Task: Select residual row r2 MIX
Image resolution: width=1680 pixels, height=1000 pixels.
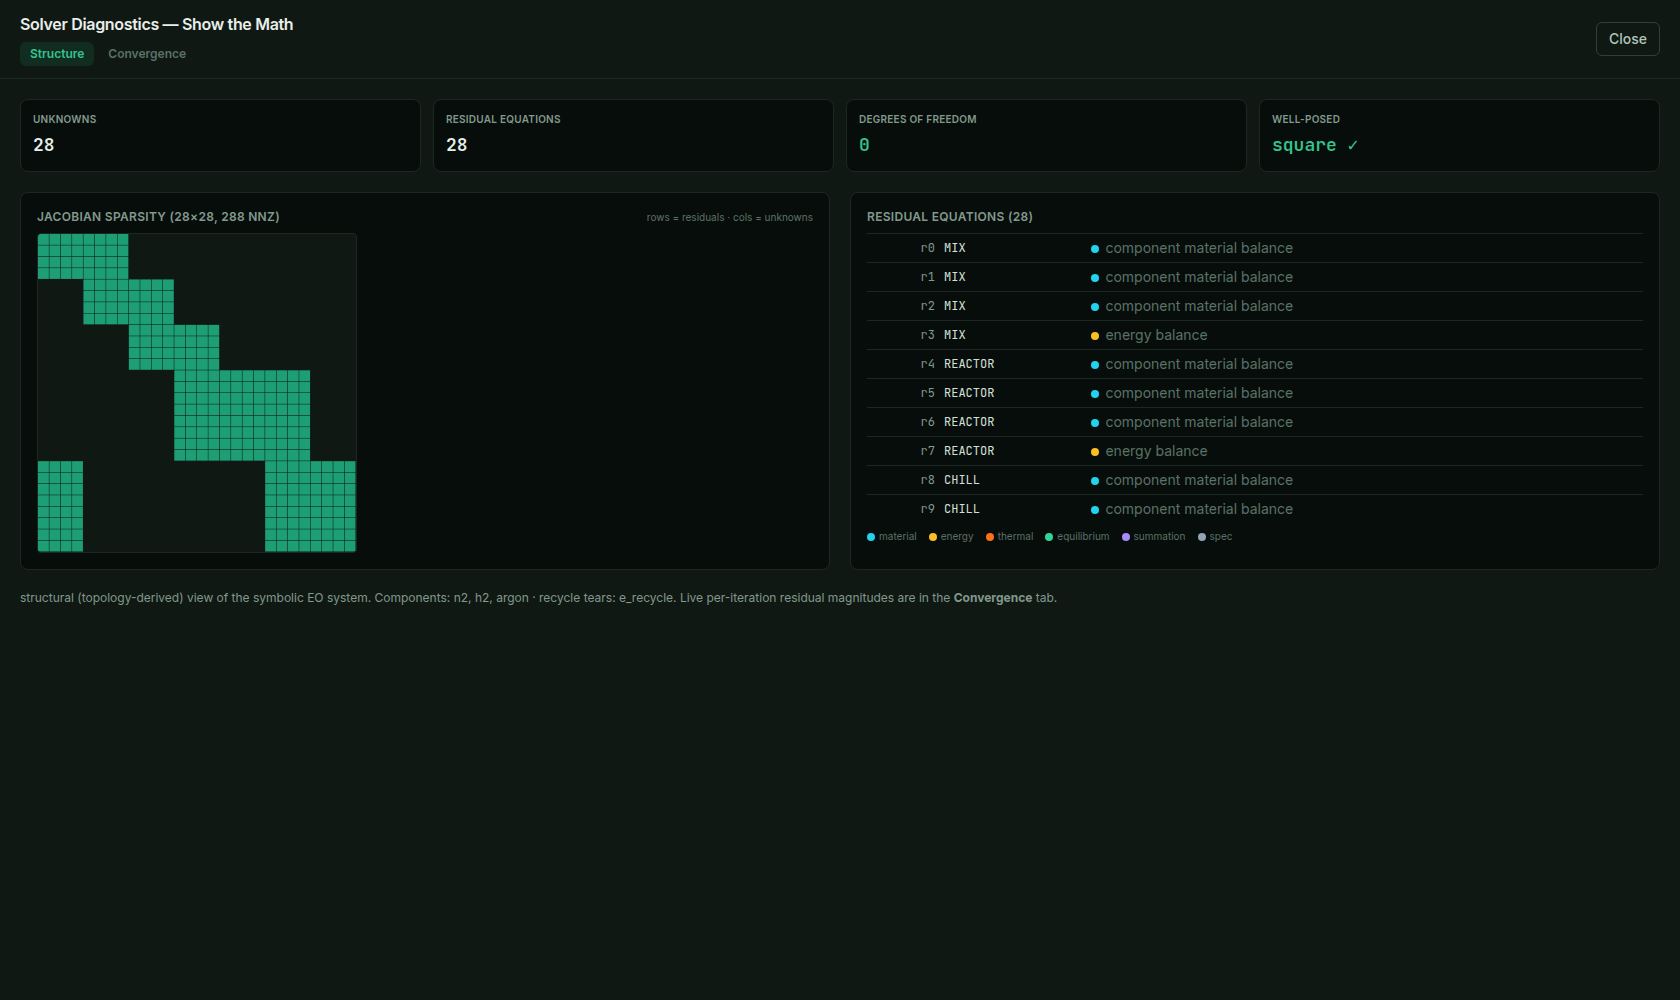Action: point(1254,306)
